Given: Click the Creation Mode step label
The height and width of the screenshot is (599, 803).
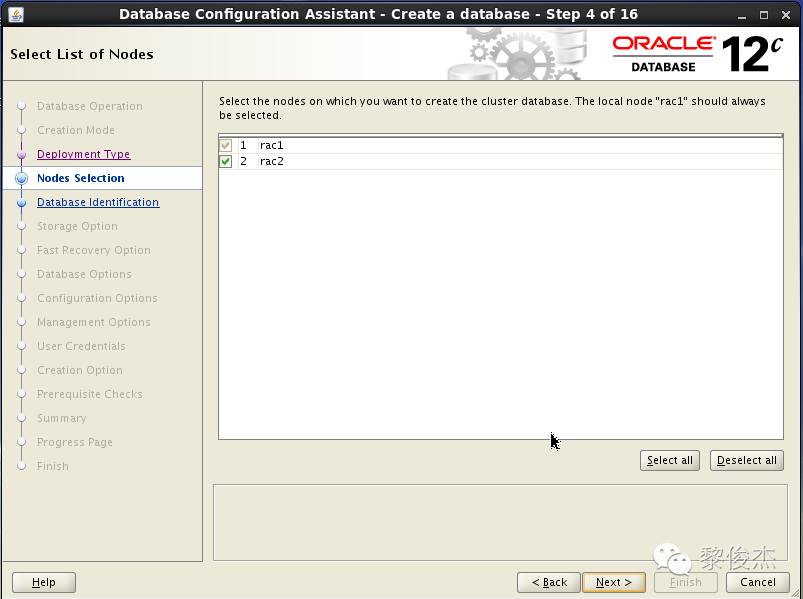Looking at the screenshot, I should pyautogui.click(x=76, y=130).
